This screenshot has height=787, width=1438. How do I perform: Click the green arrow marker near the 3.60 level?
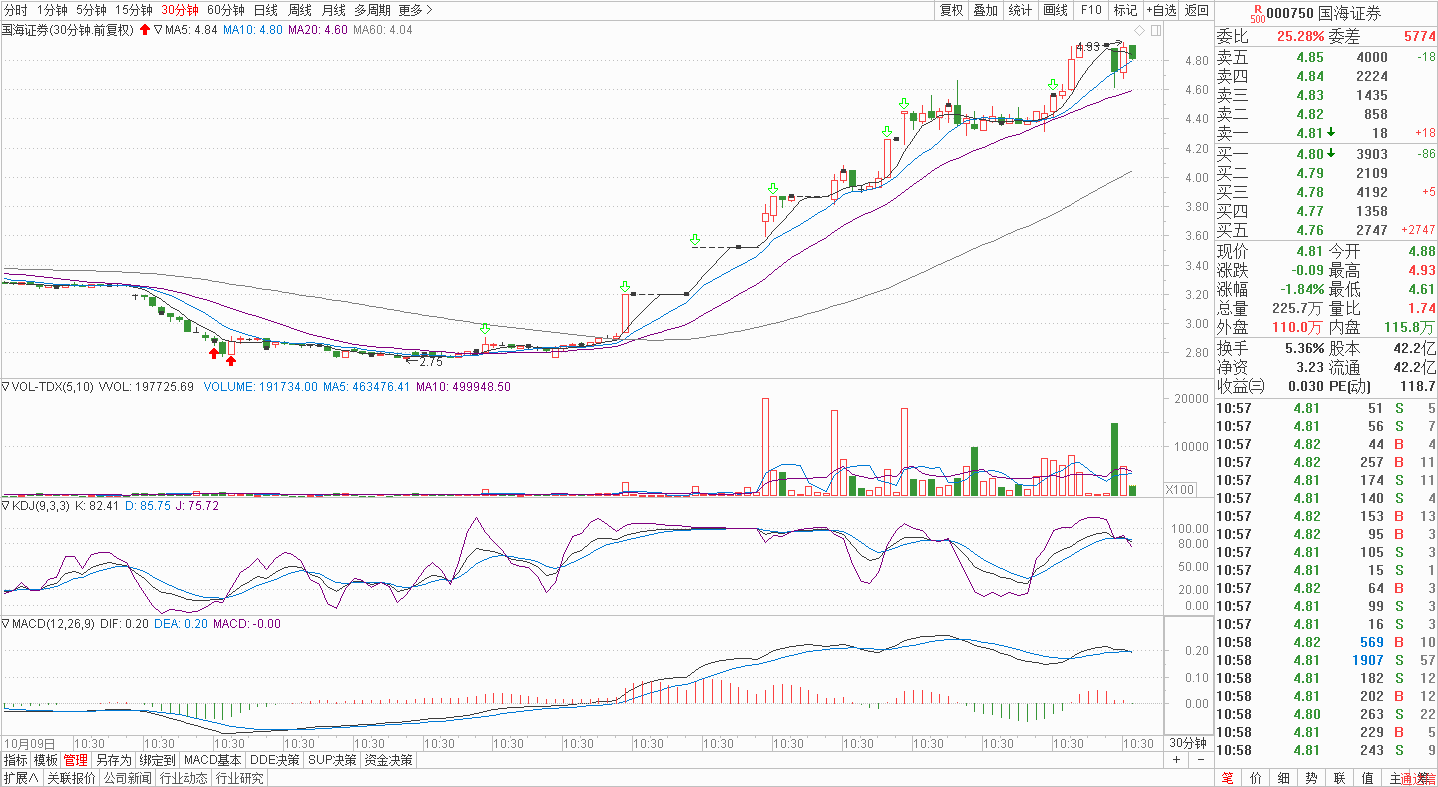pos(695,239)
